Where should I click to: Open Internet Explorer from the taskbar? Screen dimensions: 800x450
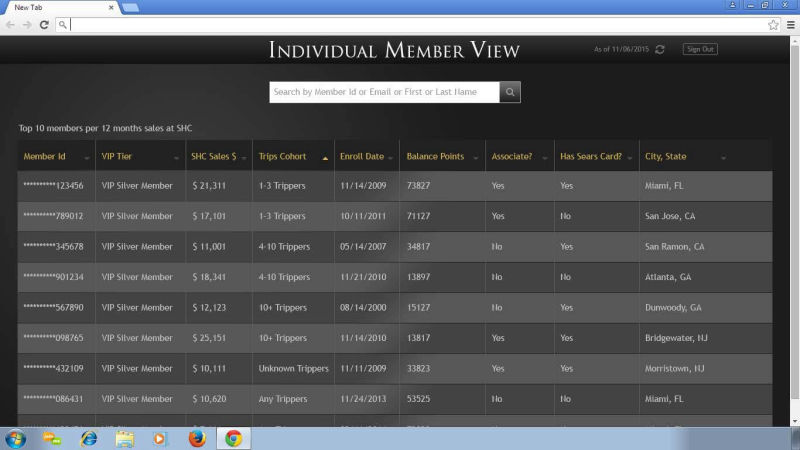click(x=89, y=438)
